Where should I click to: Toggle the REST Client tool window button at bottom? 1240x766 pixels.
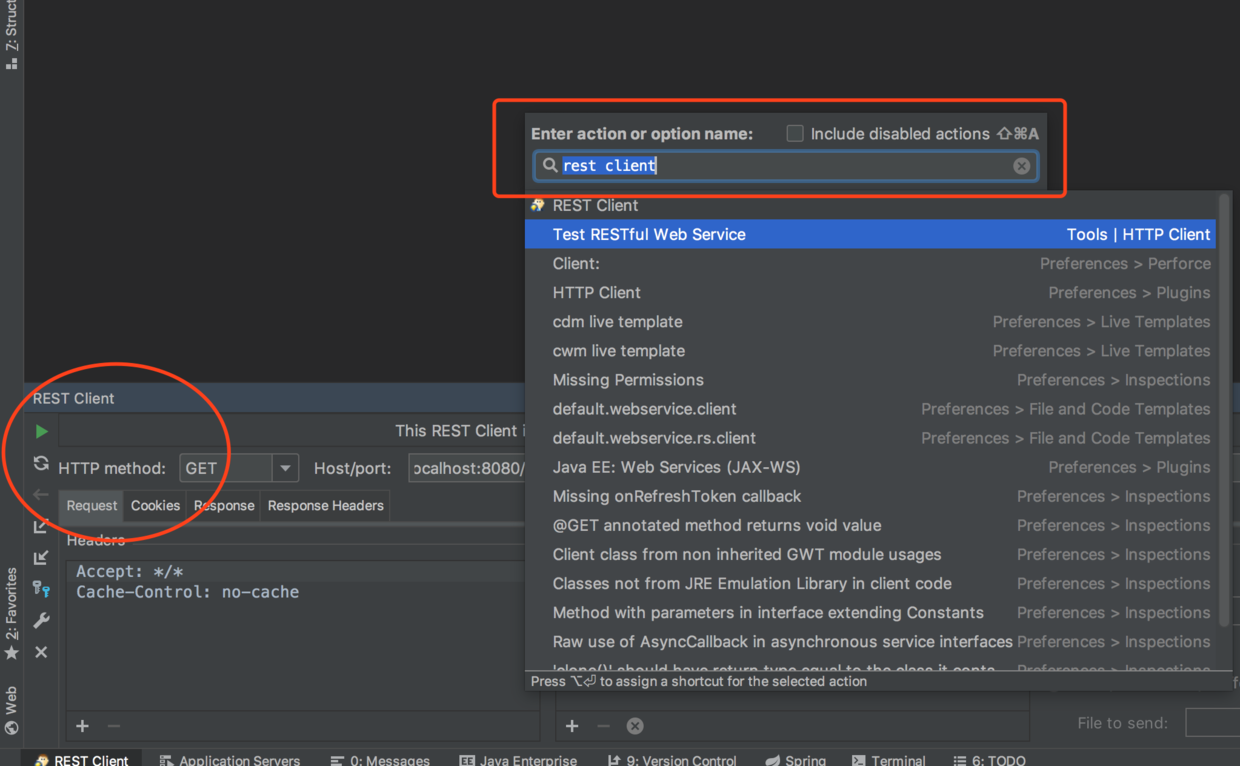(x=82, y=760)
